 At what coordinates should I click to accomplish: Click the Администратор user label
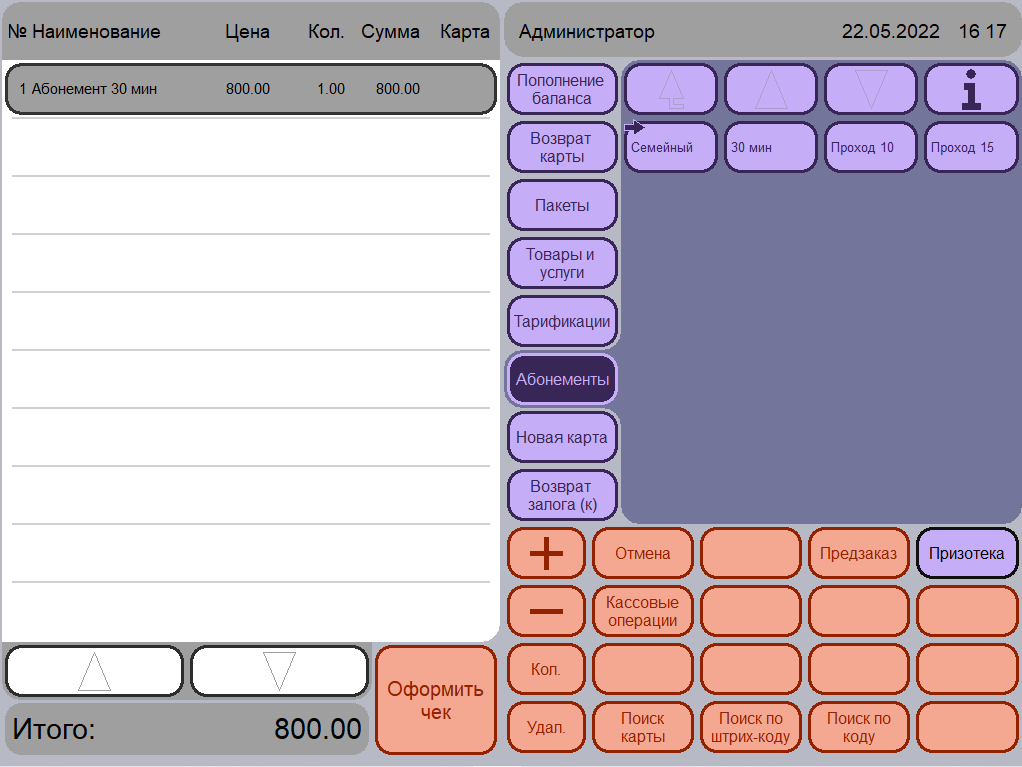coord(587,31)
